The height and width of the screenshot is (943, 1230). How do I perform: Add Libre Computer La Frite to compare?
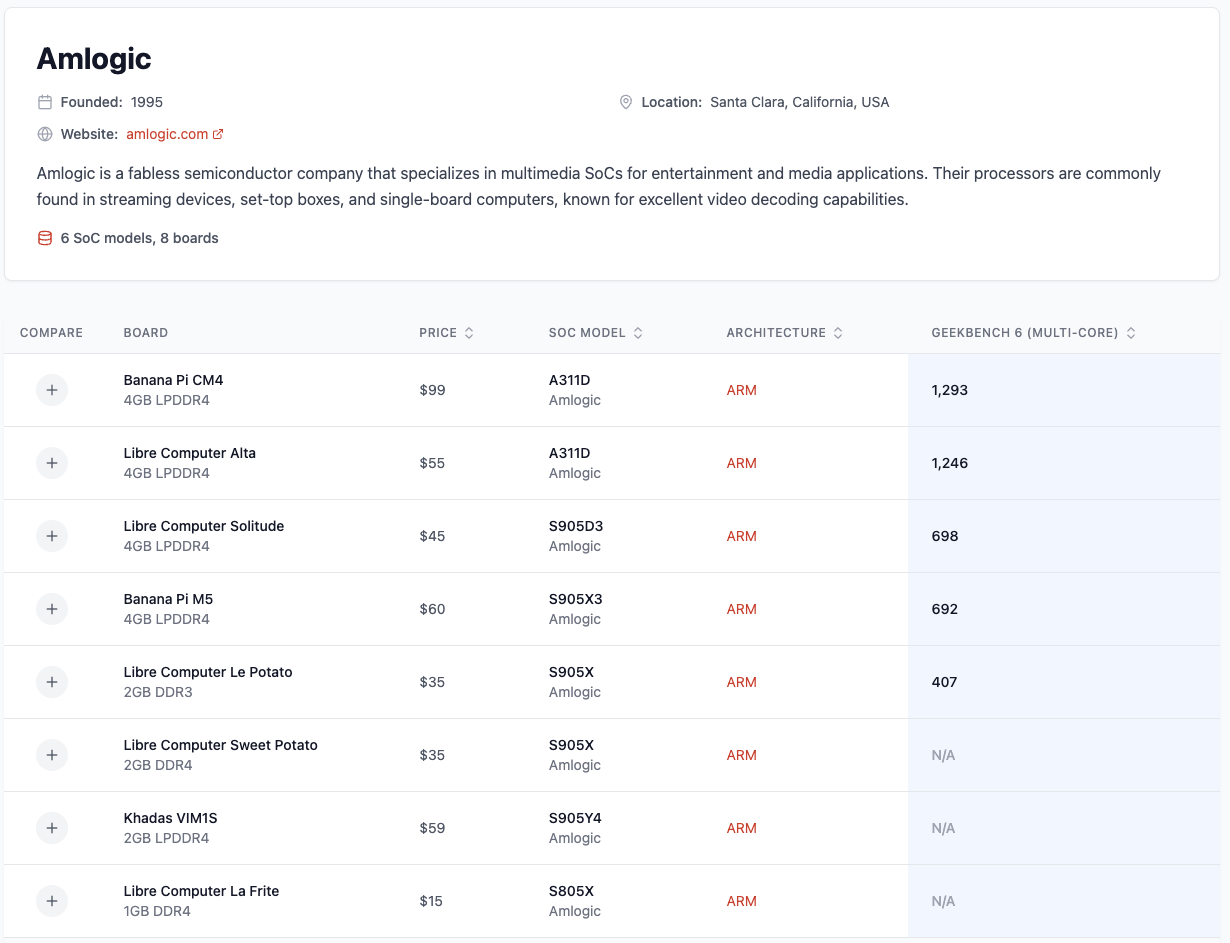pos(52,901)
